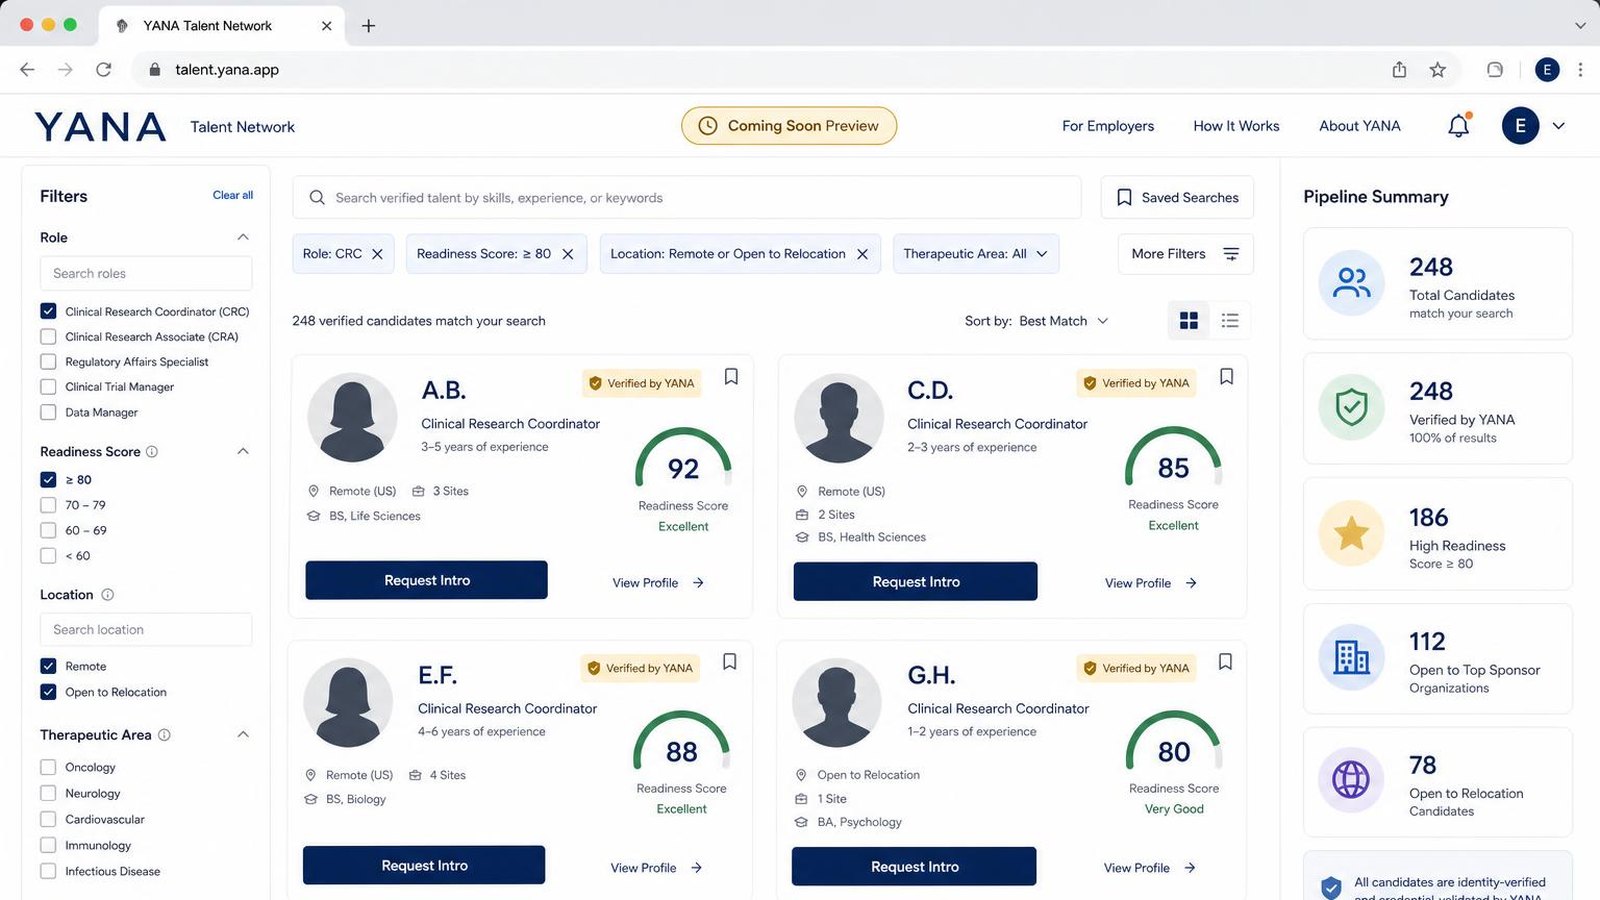Click the Location info icon

point(108,595)
